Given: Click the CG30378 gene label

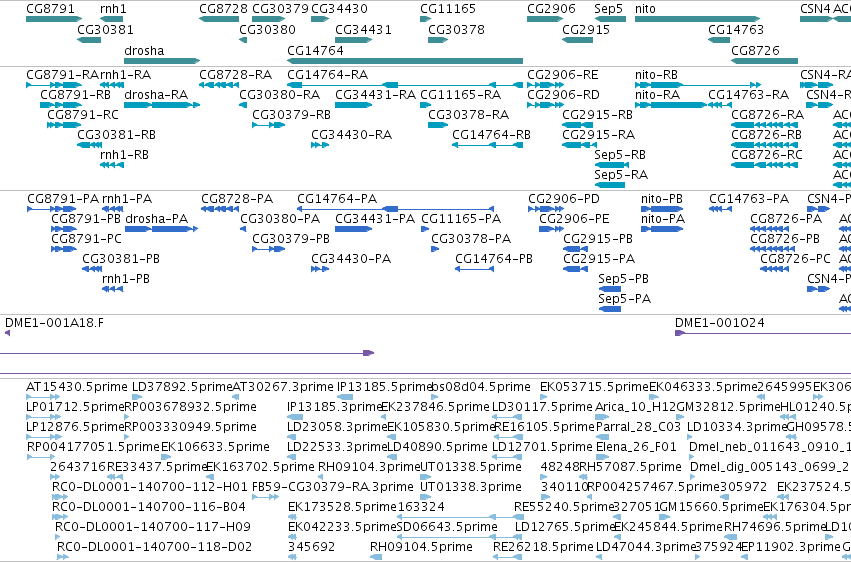Looking at the screenshot, I should point(456,29).
